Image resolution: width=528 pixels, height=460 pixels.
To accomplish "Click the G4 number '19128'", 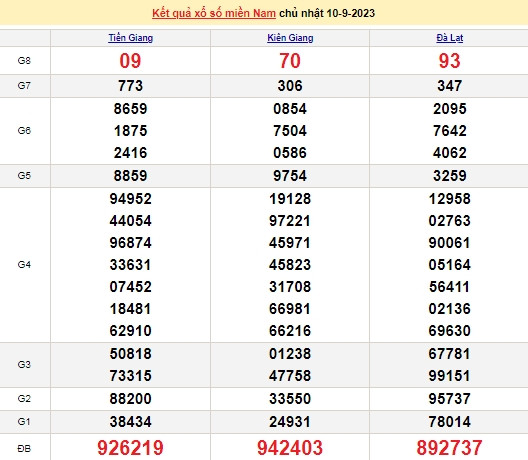I will coord(290,199).
